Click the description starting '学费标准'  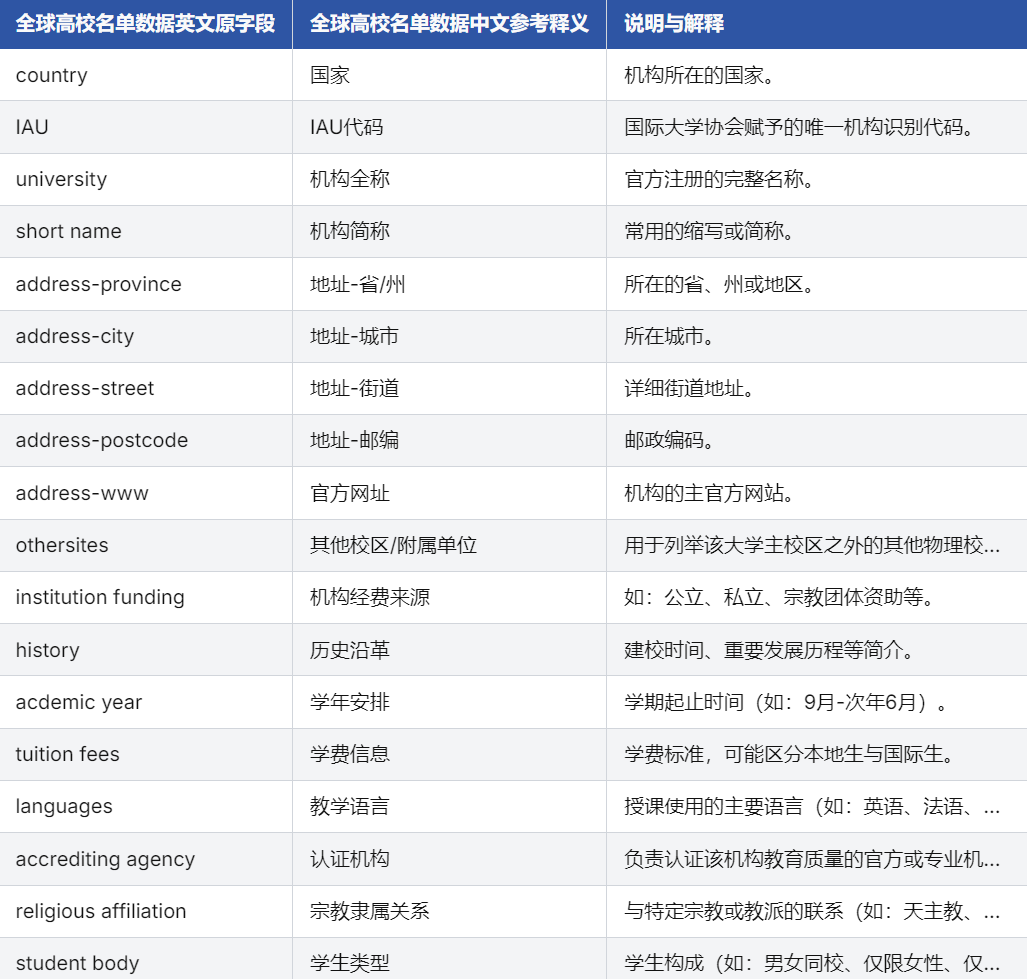(789, 754)
